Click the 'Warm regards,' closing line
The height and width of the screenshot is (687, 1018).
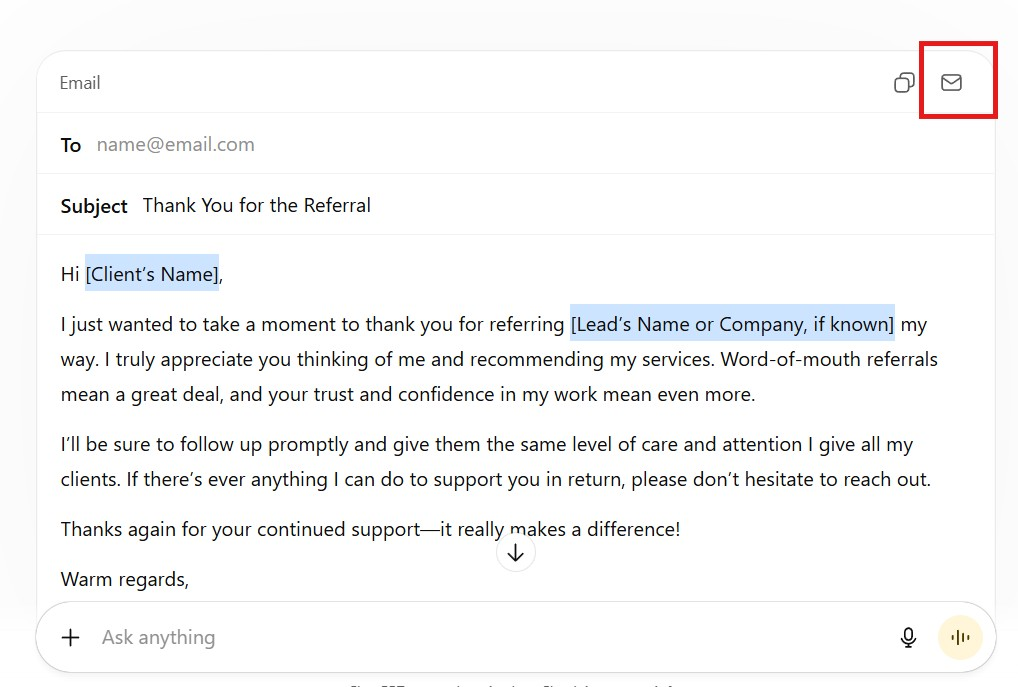(x=125, y=579)
